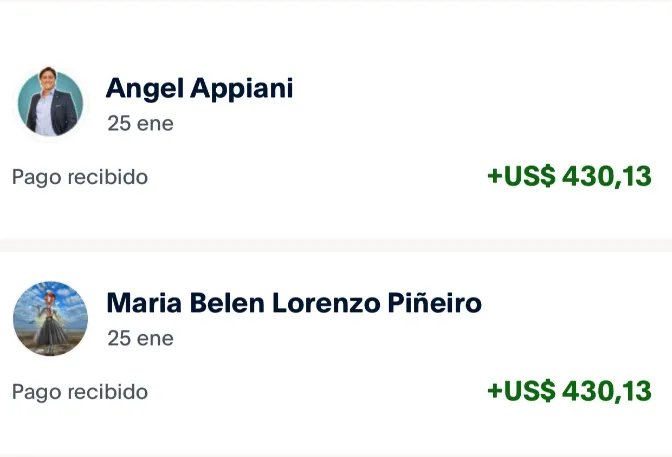672x457 pixels.
Task: Click the 25 ene date under Maria Belen
Action: 141,338
